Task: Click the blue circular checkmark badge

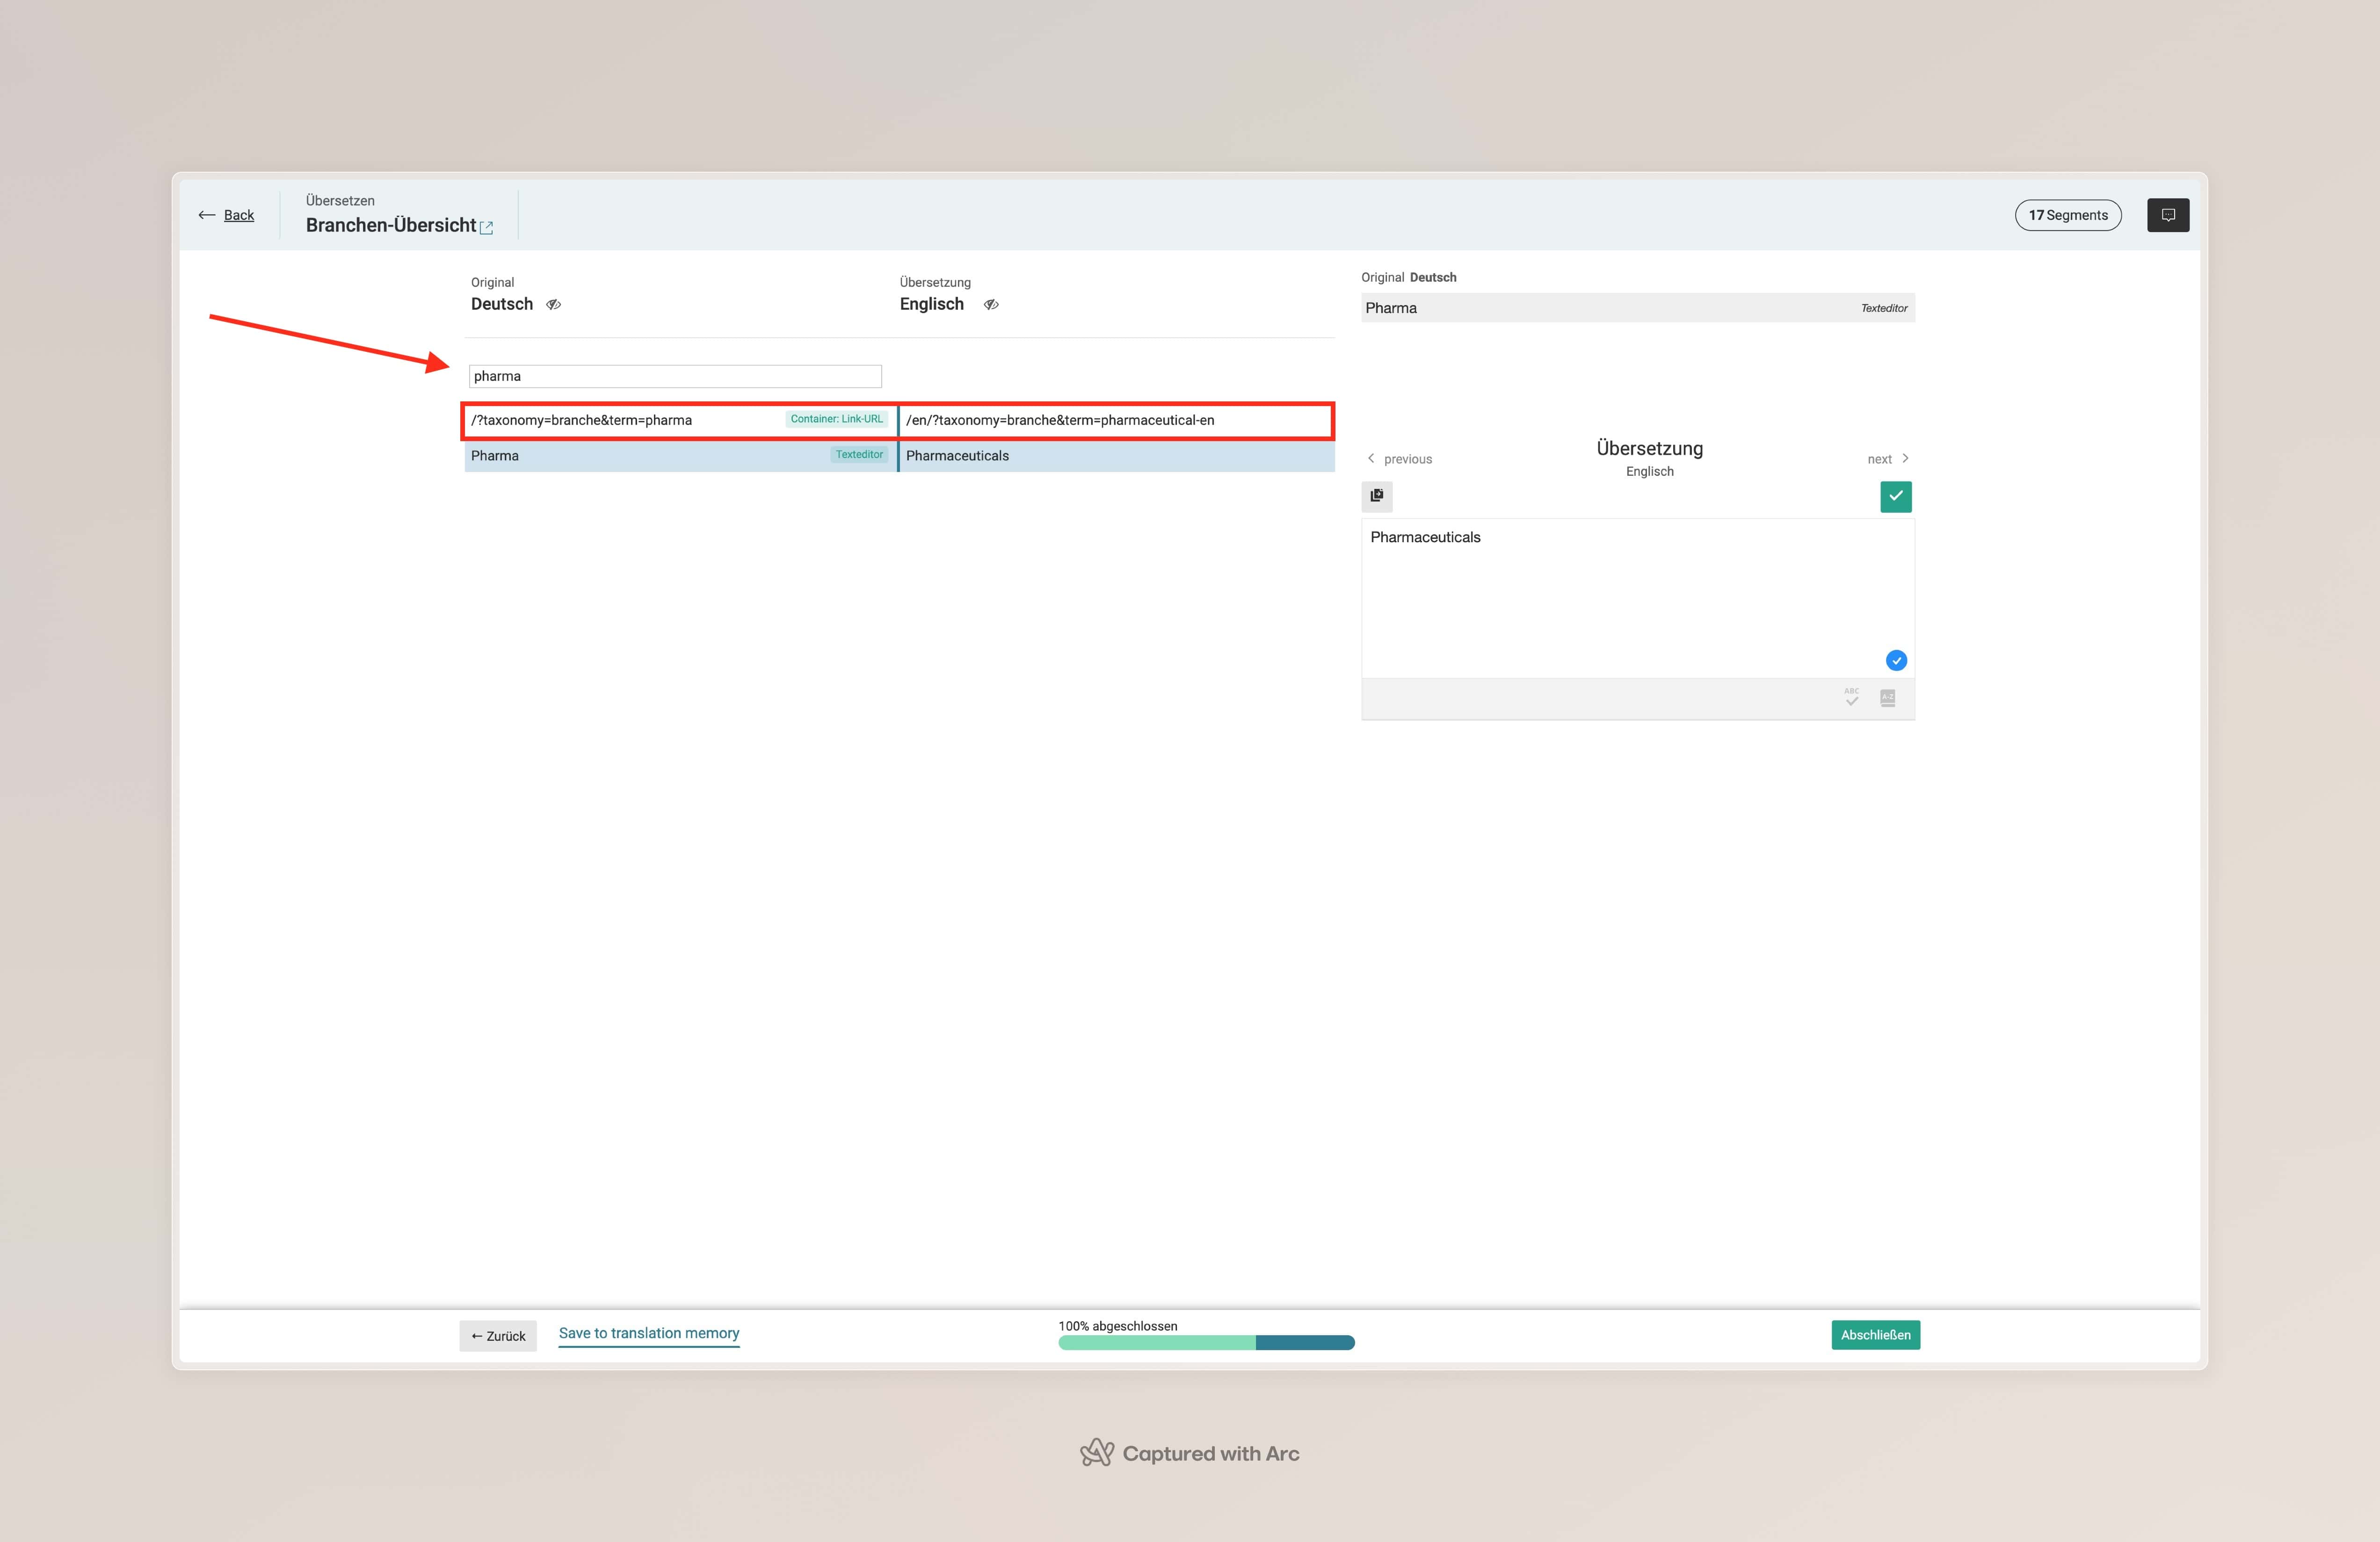Action: [x=1895, y=660]
